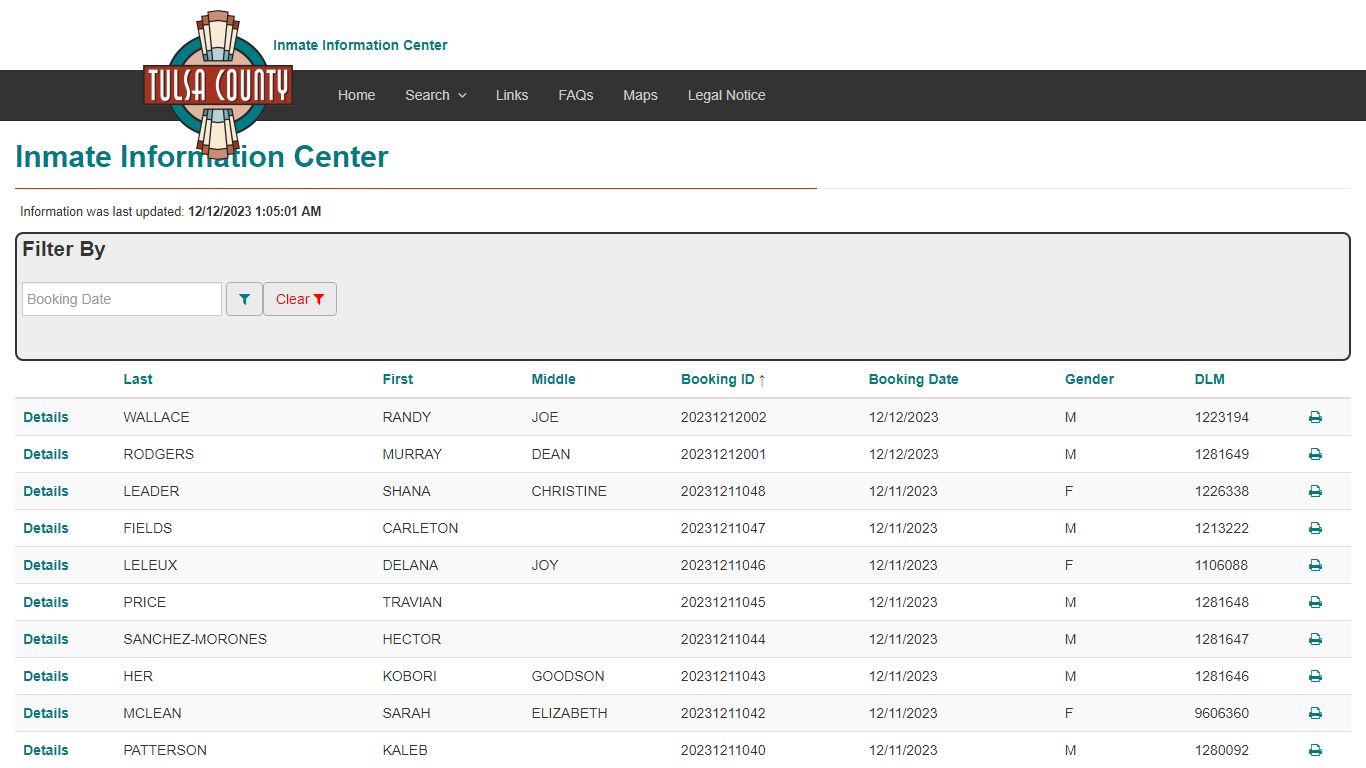Focus the Booking Date input field
The image size is (1366, 768).
coord(122,299)
